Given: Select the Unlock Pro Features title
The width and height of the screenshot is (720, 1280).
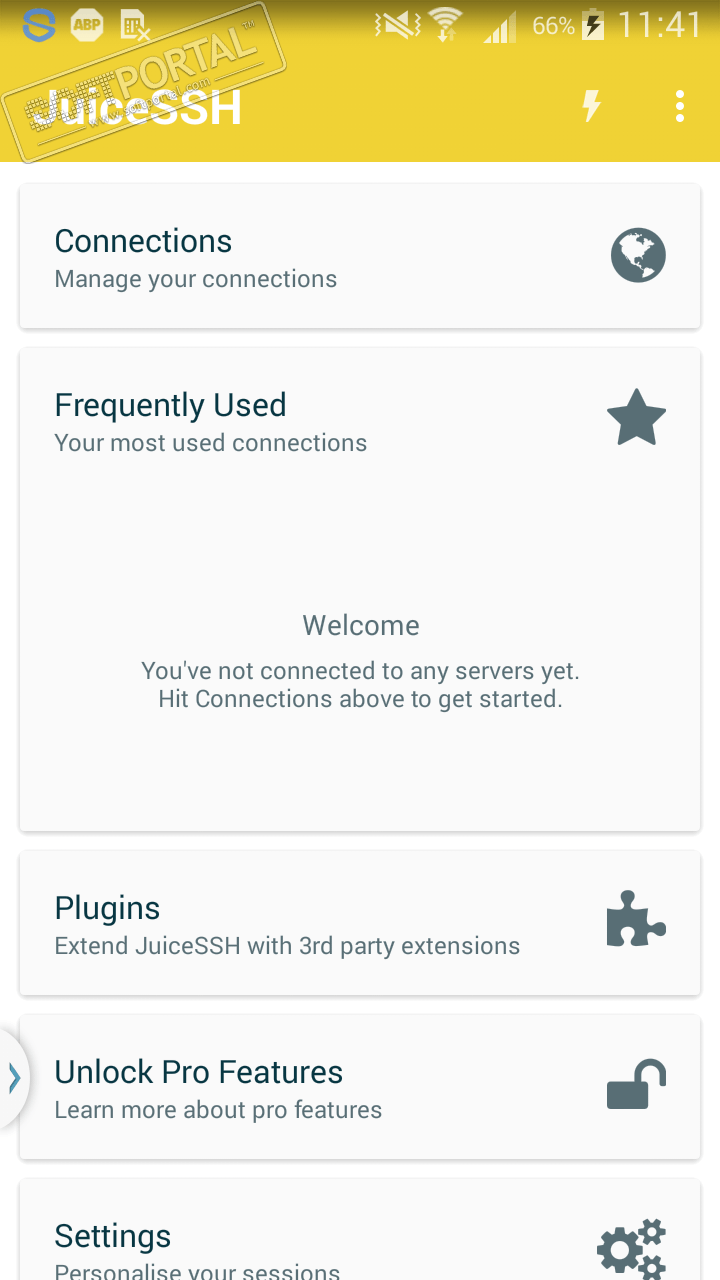Looking at the screenshot, I should pos(198,1072).
